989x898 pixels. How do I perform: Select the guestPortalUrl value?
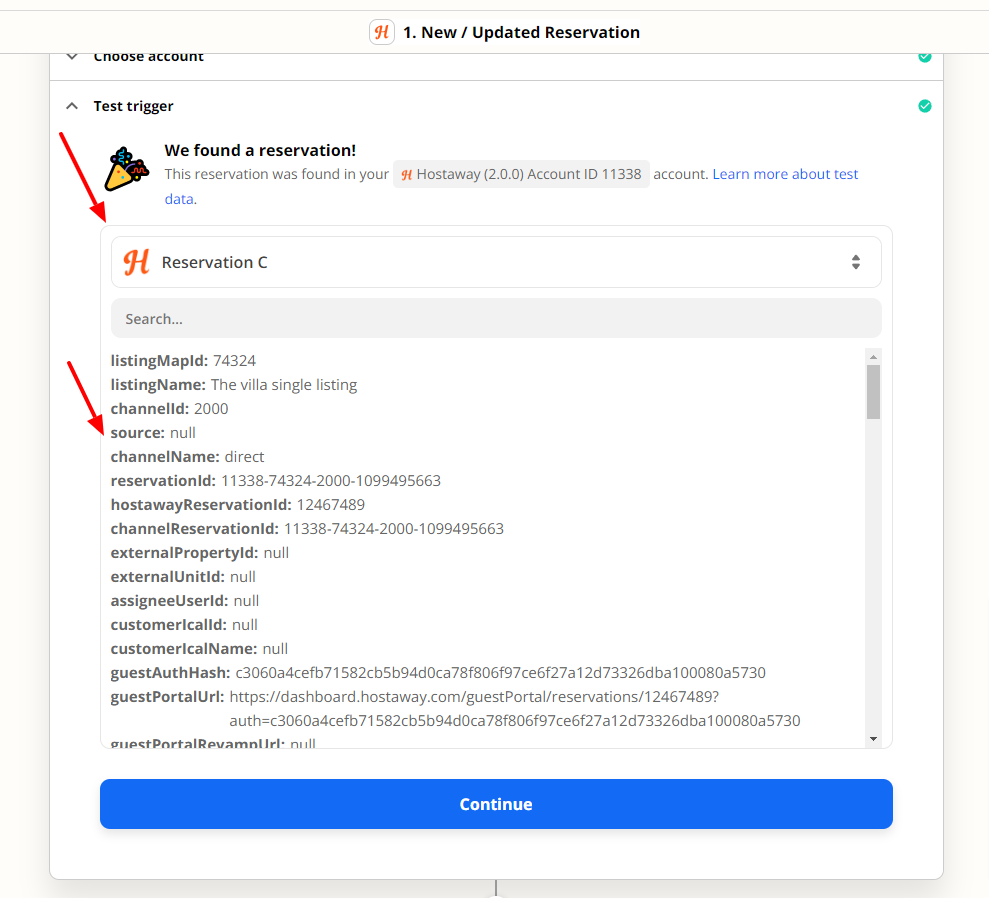[515, 709]
